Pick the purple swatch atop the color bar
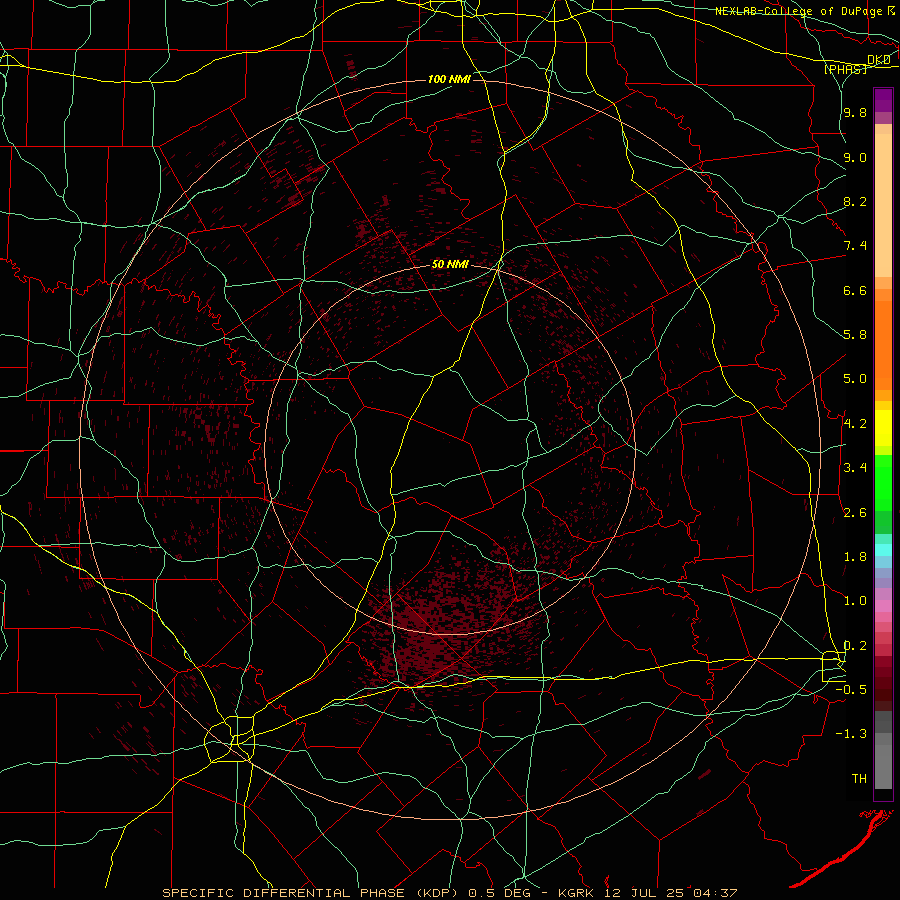 (883, 100)
